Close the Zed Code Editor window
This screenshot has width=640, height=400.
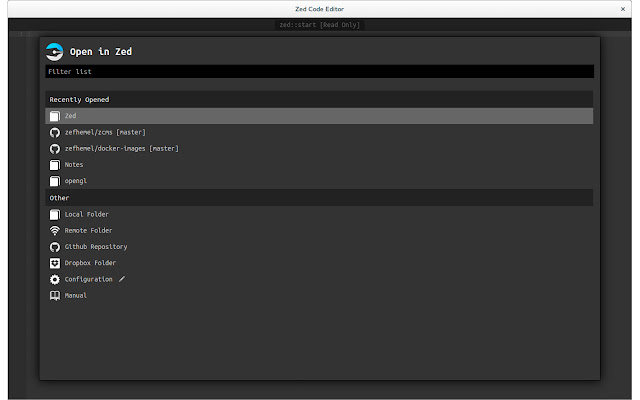pyautogui.click(x=623, y=9)
